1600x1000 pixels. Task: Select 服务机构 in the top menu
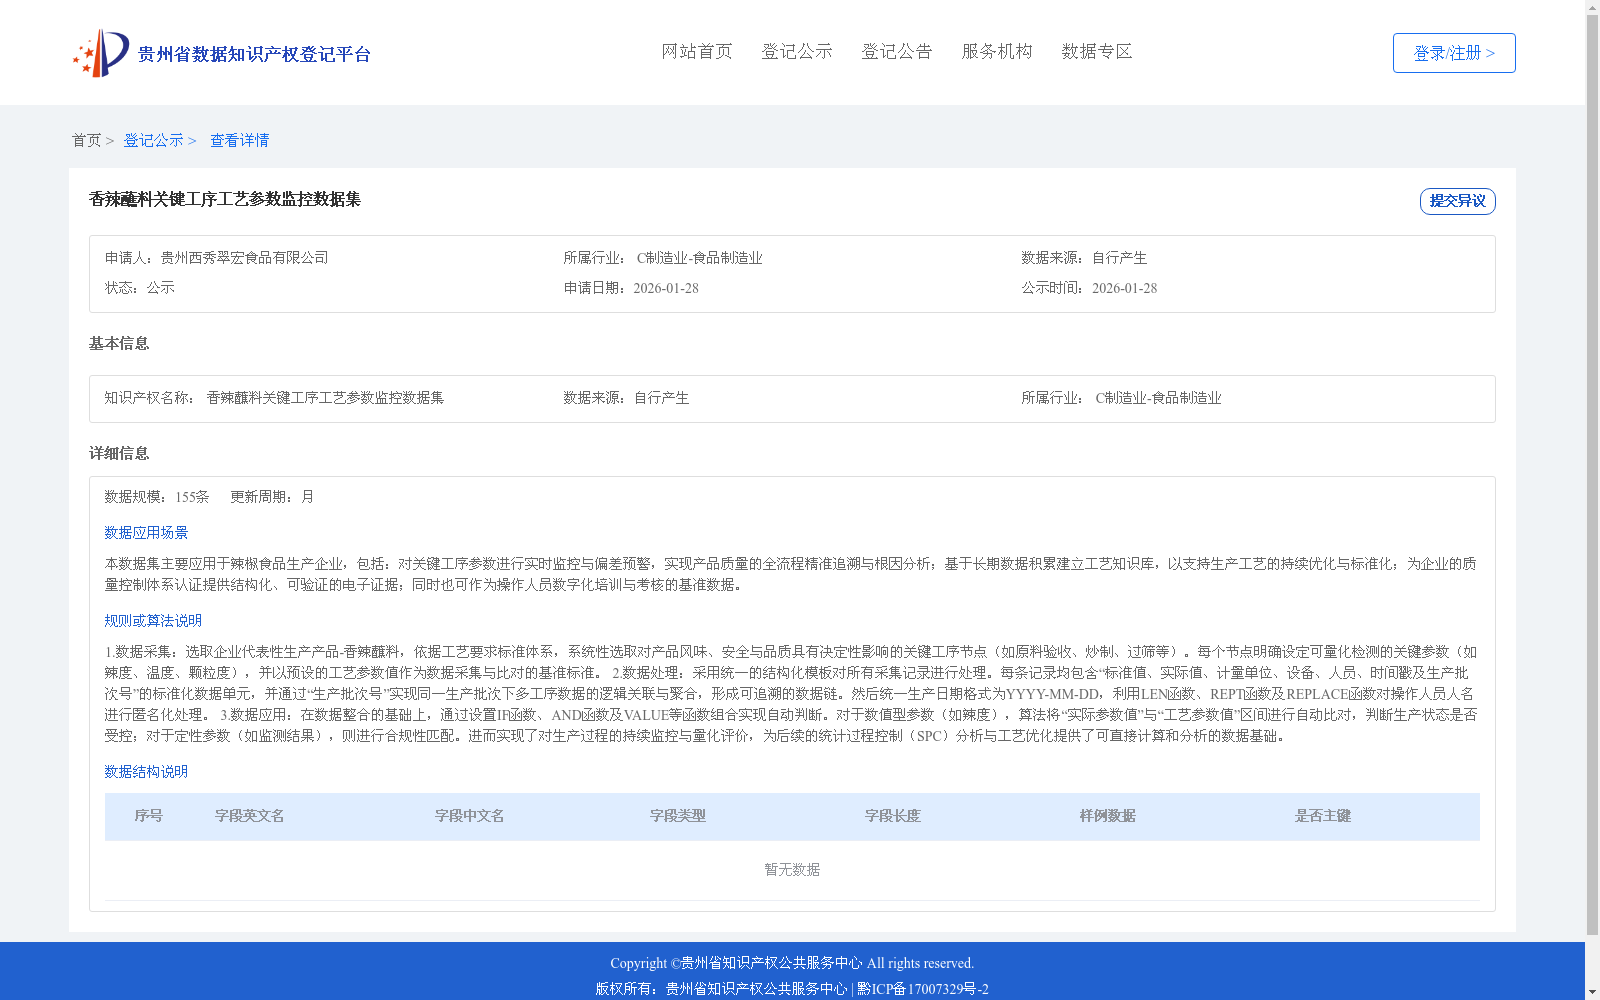[x=997, y=51]
